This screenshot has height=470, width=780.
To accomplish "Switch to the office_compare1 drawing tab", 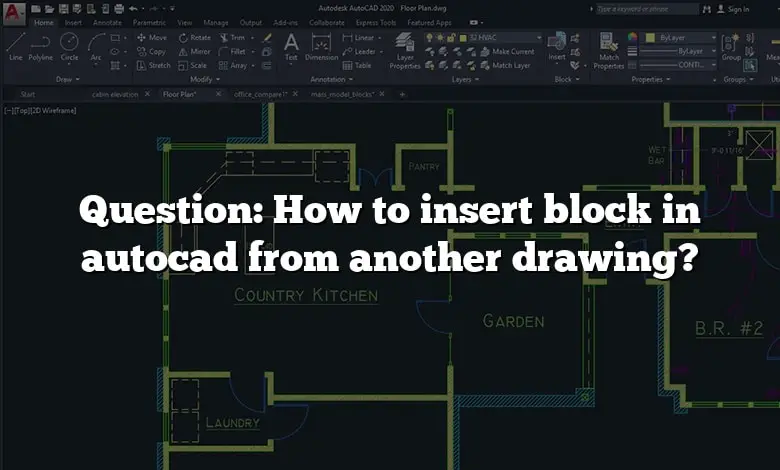I will click(x=261, y=94).
